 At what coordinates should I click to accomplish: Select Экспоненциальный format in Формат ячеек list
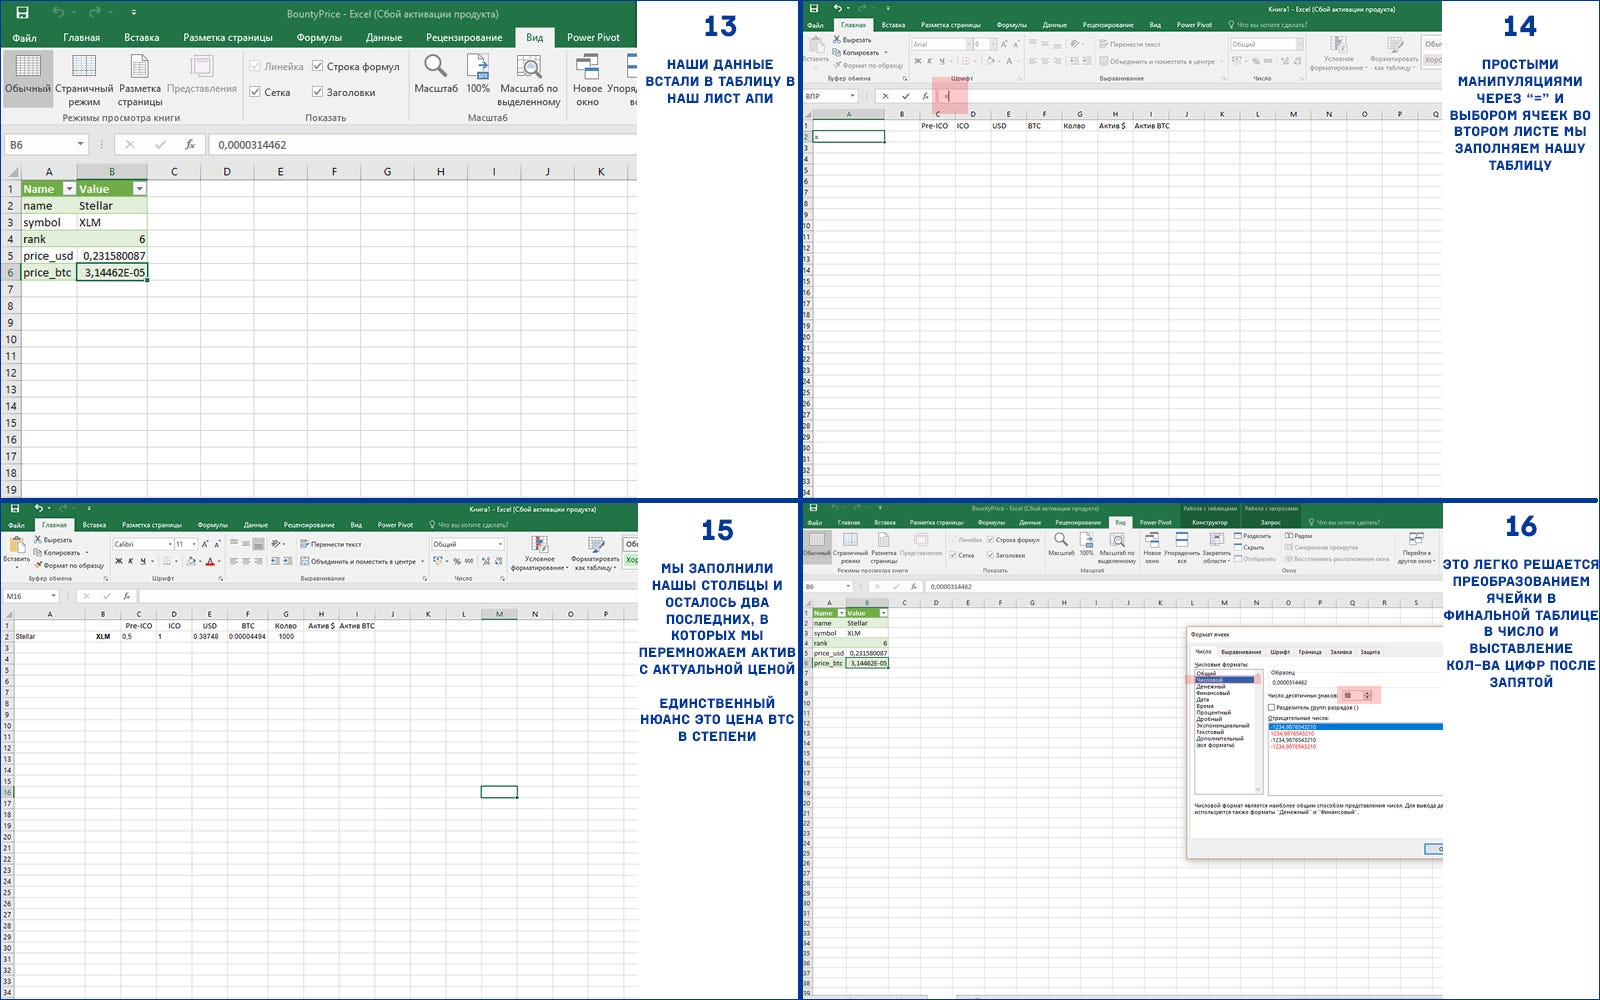tap(1223, 726)
